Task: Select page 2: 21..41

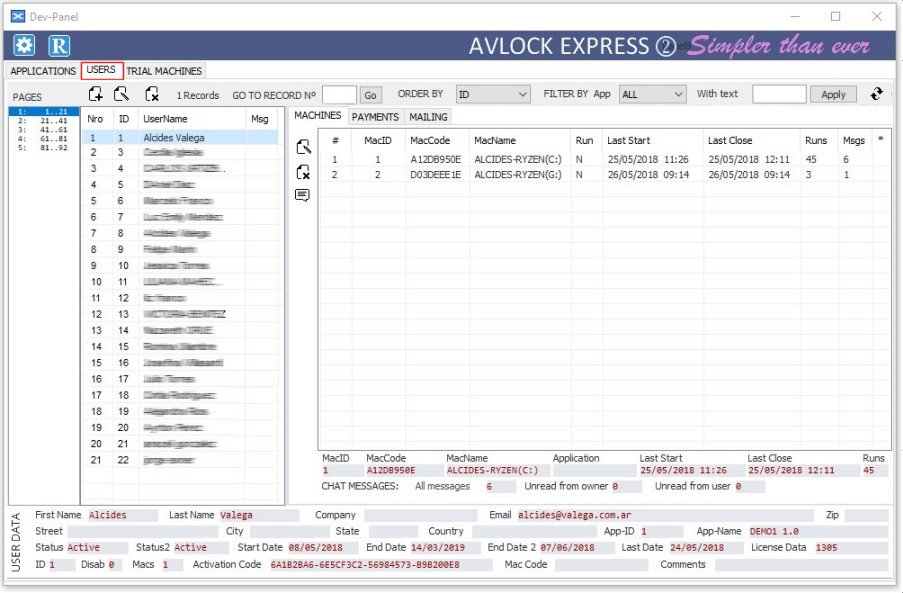Action: pyautogui.click(x=44, y=121)
